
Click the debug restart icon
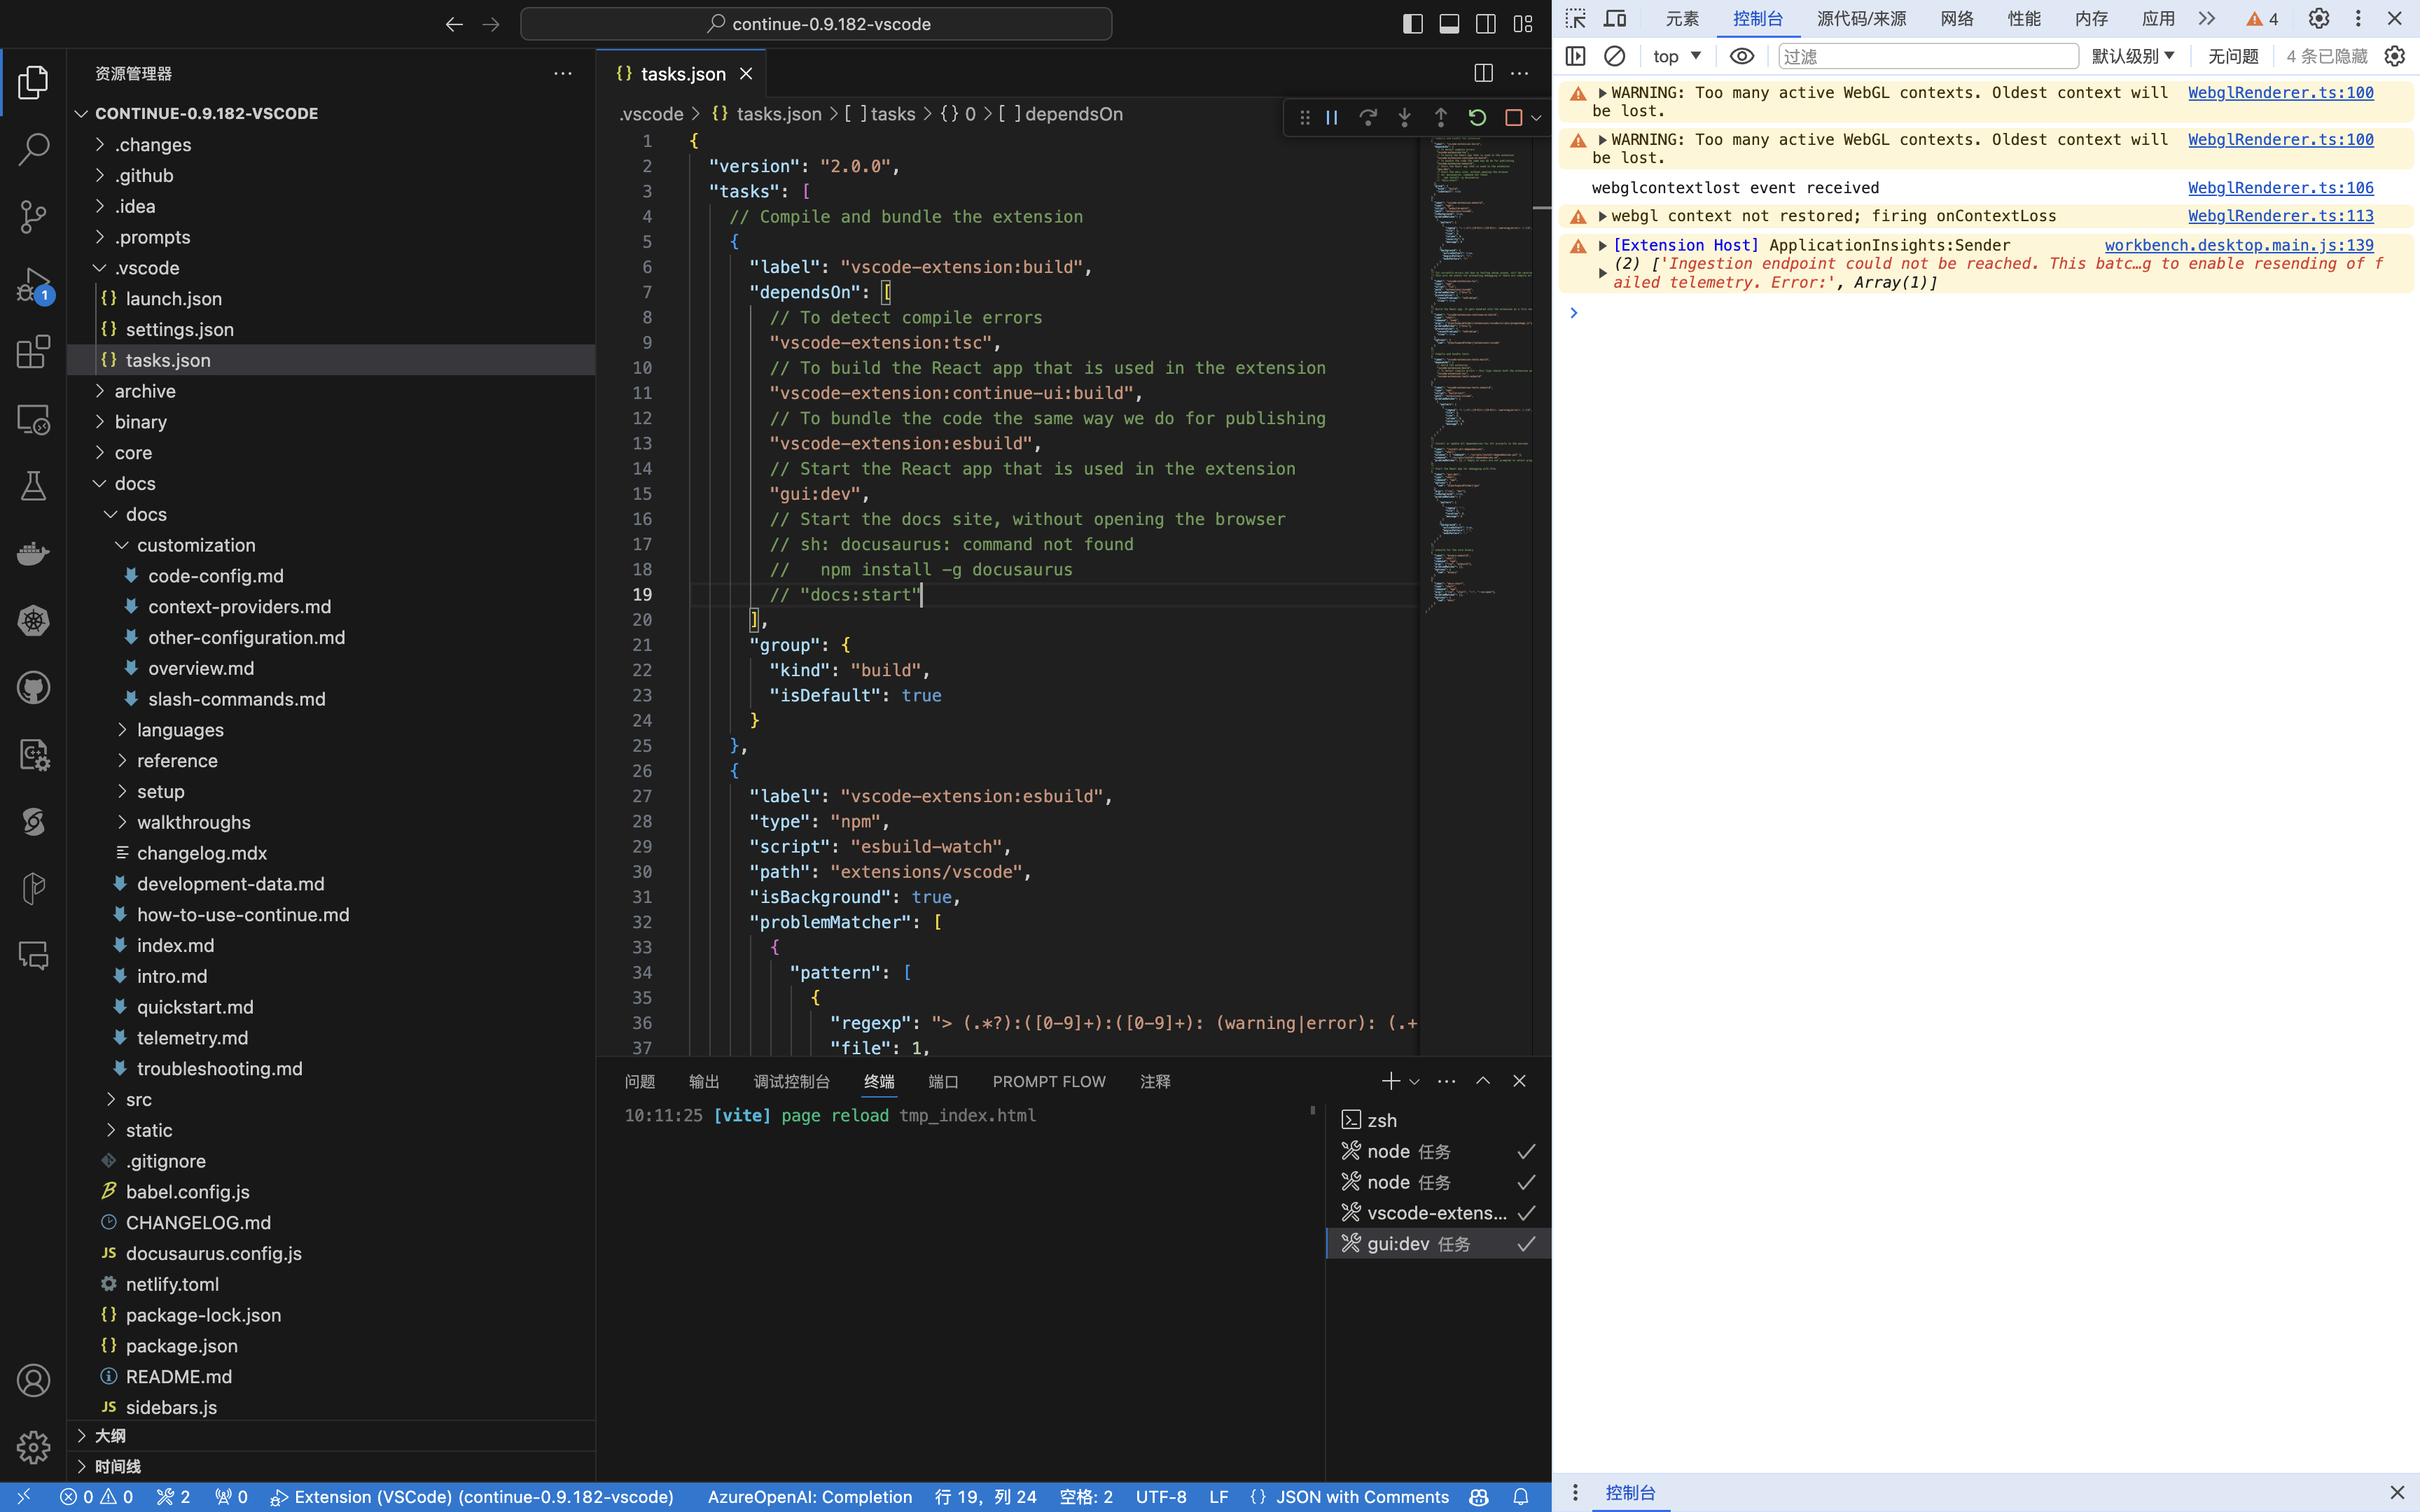pos(1477,118)
